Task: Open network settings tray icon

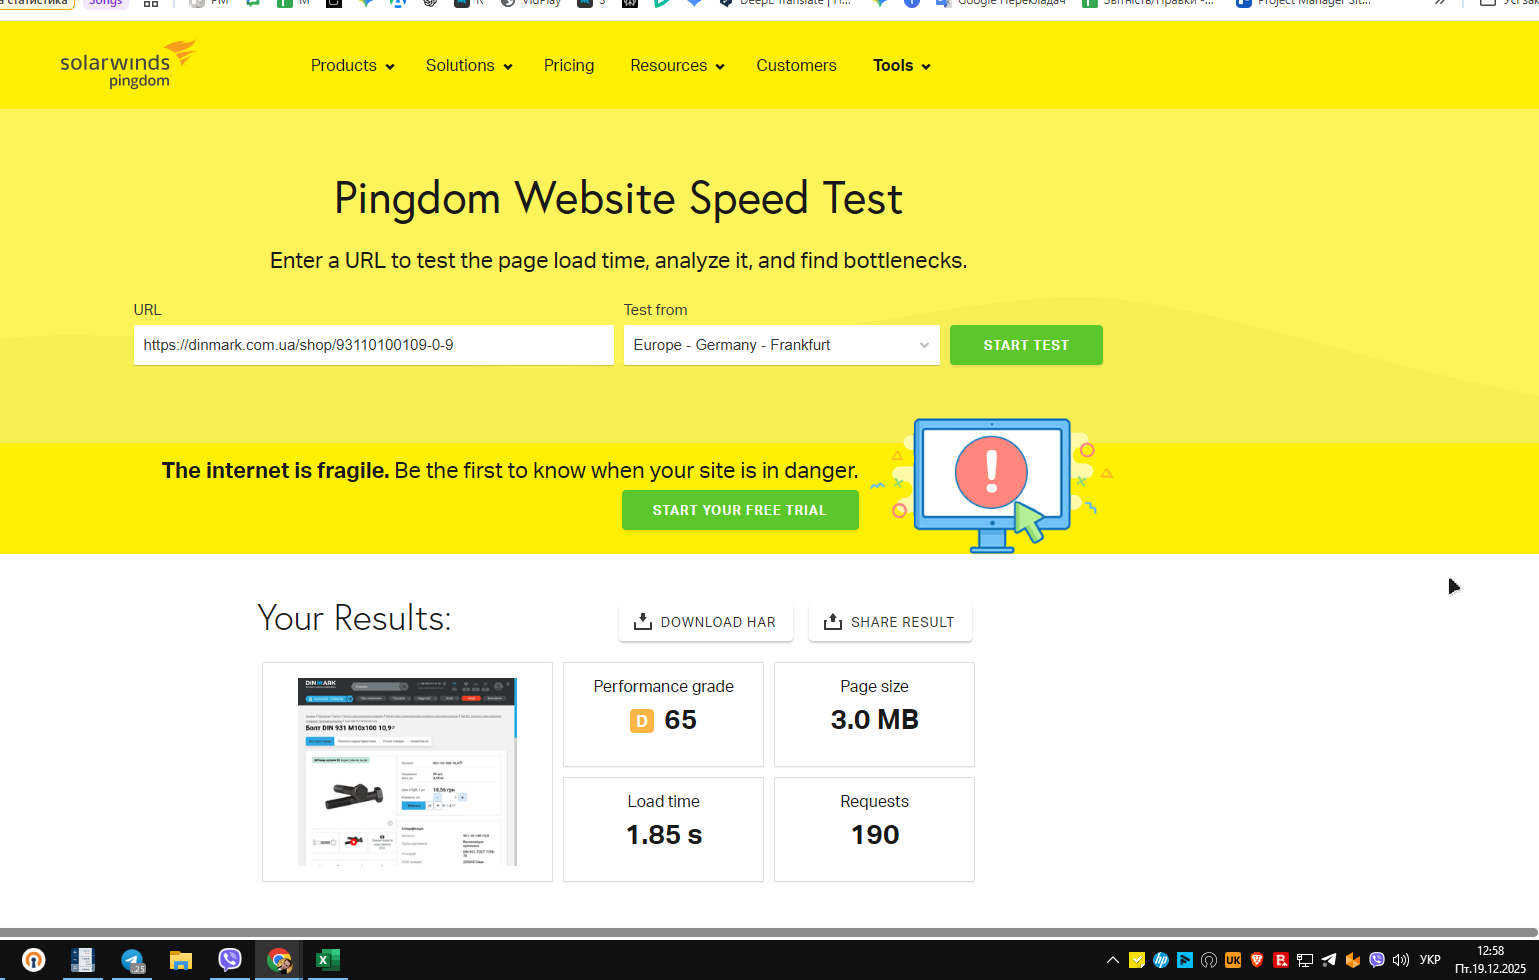Action: [1305, 960]
